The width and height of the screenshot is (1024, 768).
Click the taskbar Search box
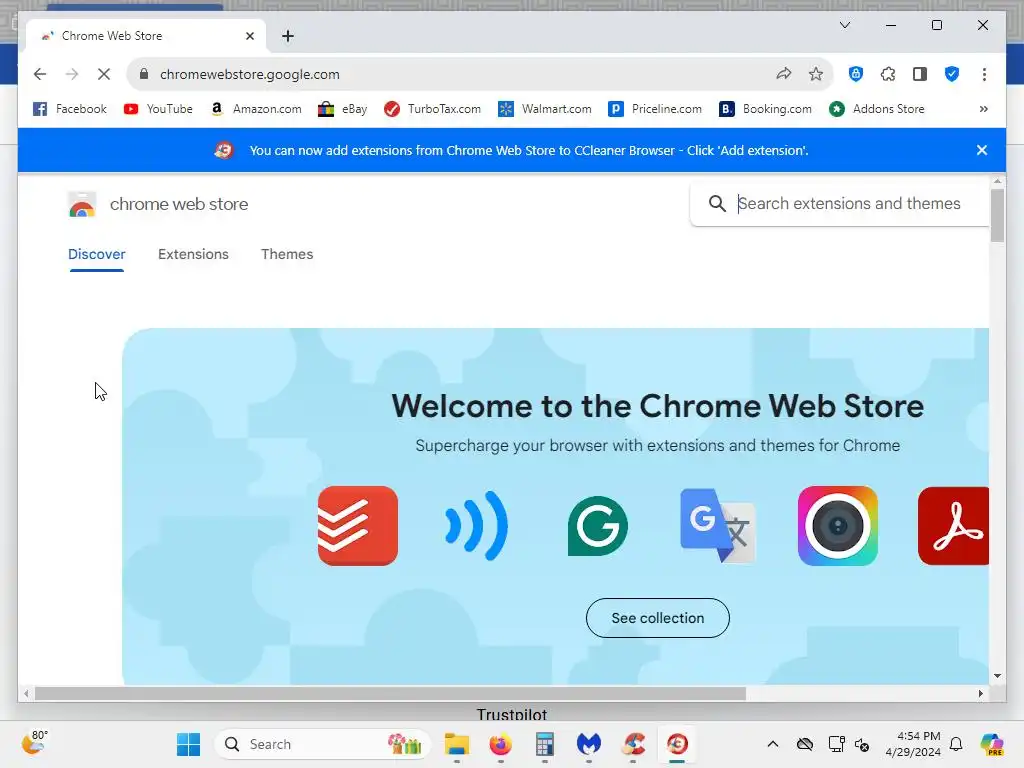[323, 744]
